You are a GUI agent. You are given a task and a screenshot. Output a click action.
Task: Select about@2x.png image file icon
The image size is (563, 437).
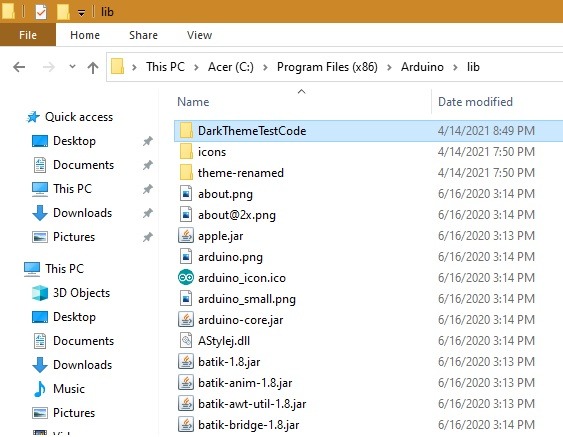(186, 215)
